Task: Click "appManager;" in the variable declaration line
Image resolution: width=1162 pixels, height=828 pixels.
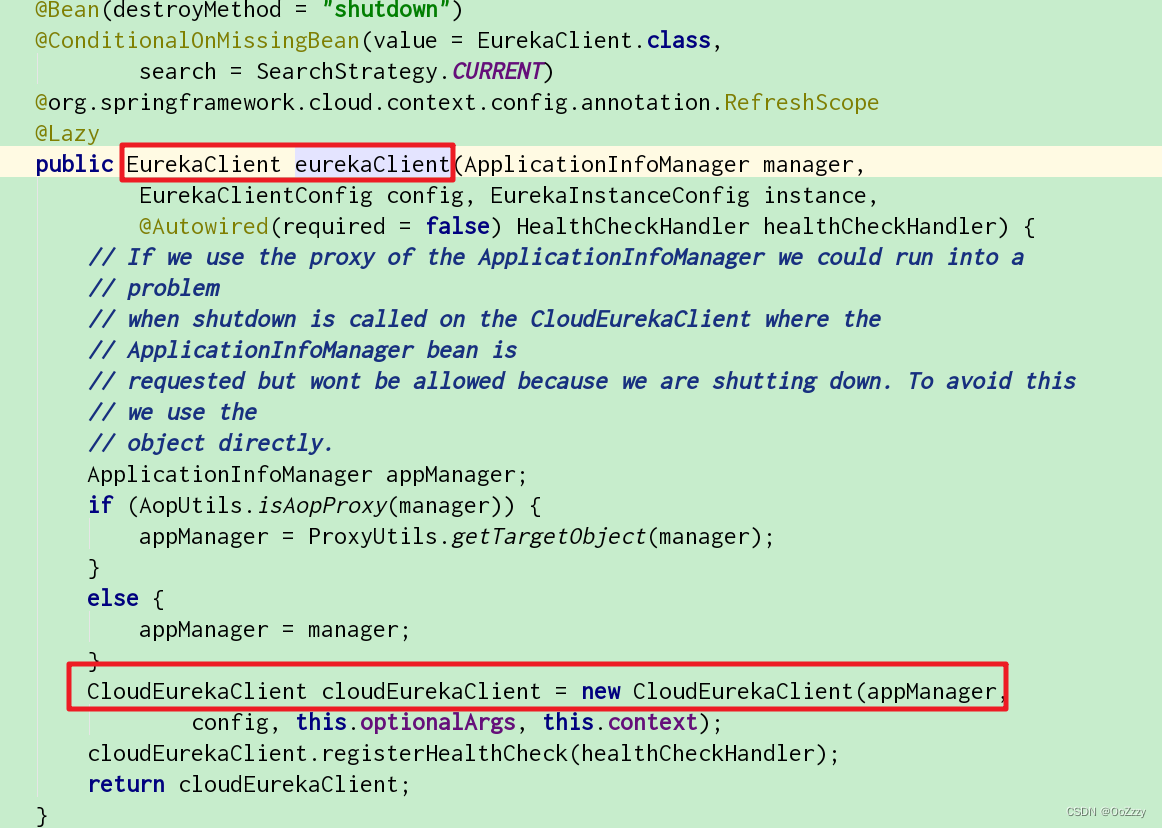Action: coord(457,474)
